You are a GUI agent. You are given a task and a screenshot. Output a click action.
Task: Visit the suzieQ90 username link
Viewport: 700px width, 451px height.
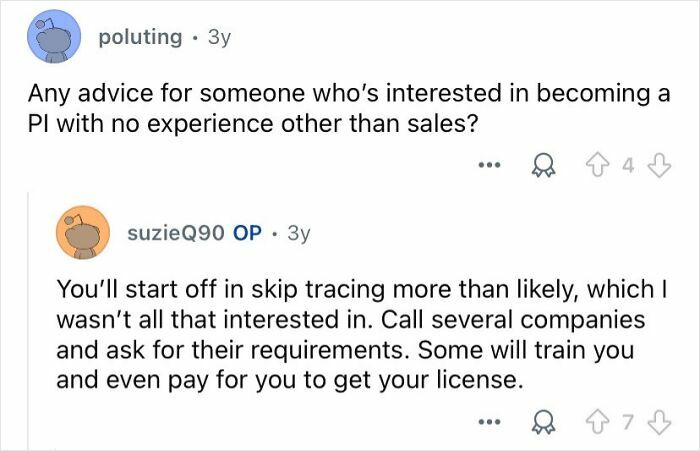click(176, 233)
